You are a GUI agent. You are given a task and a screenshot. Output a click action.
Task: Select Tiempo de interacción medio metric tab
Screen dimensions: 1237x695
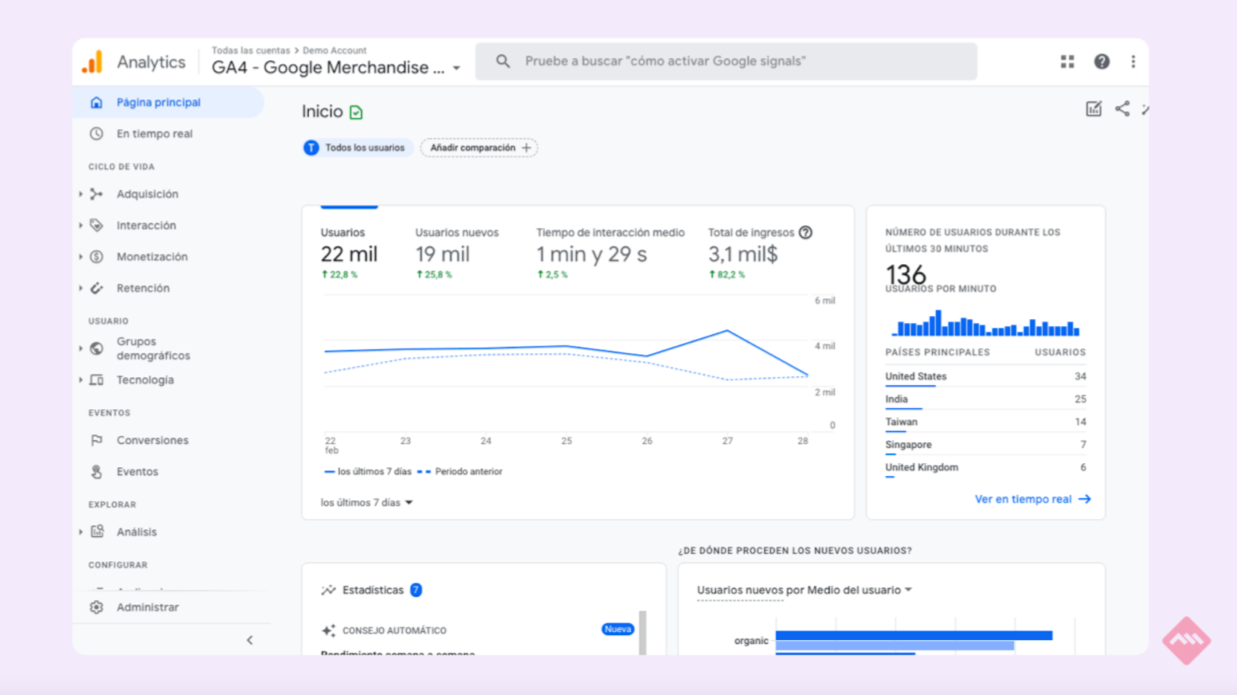pyautogui.click(x=610, y=252)
